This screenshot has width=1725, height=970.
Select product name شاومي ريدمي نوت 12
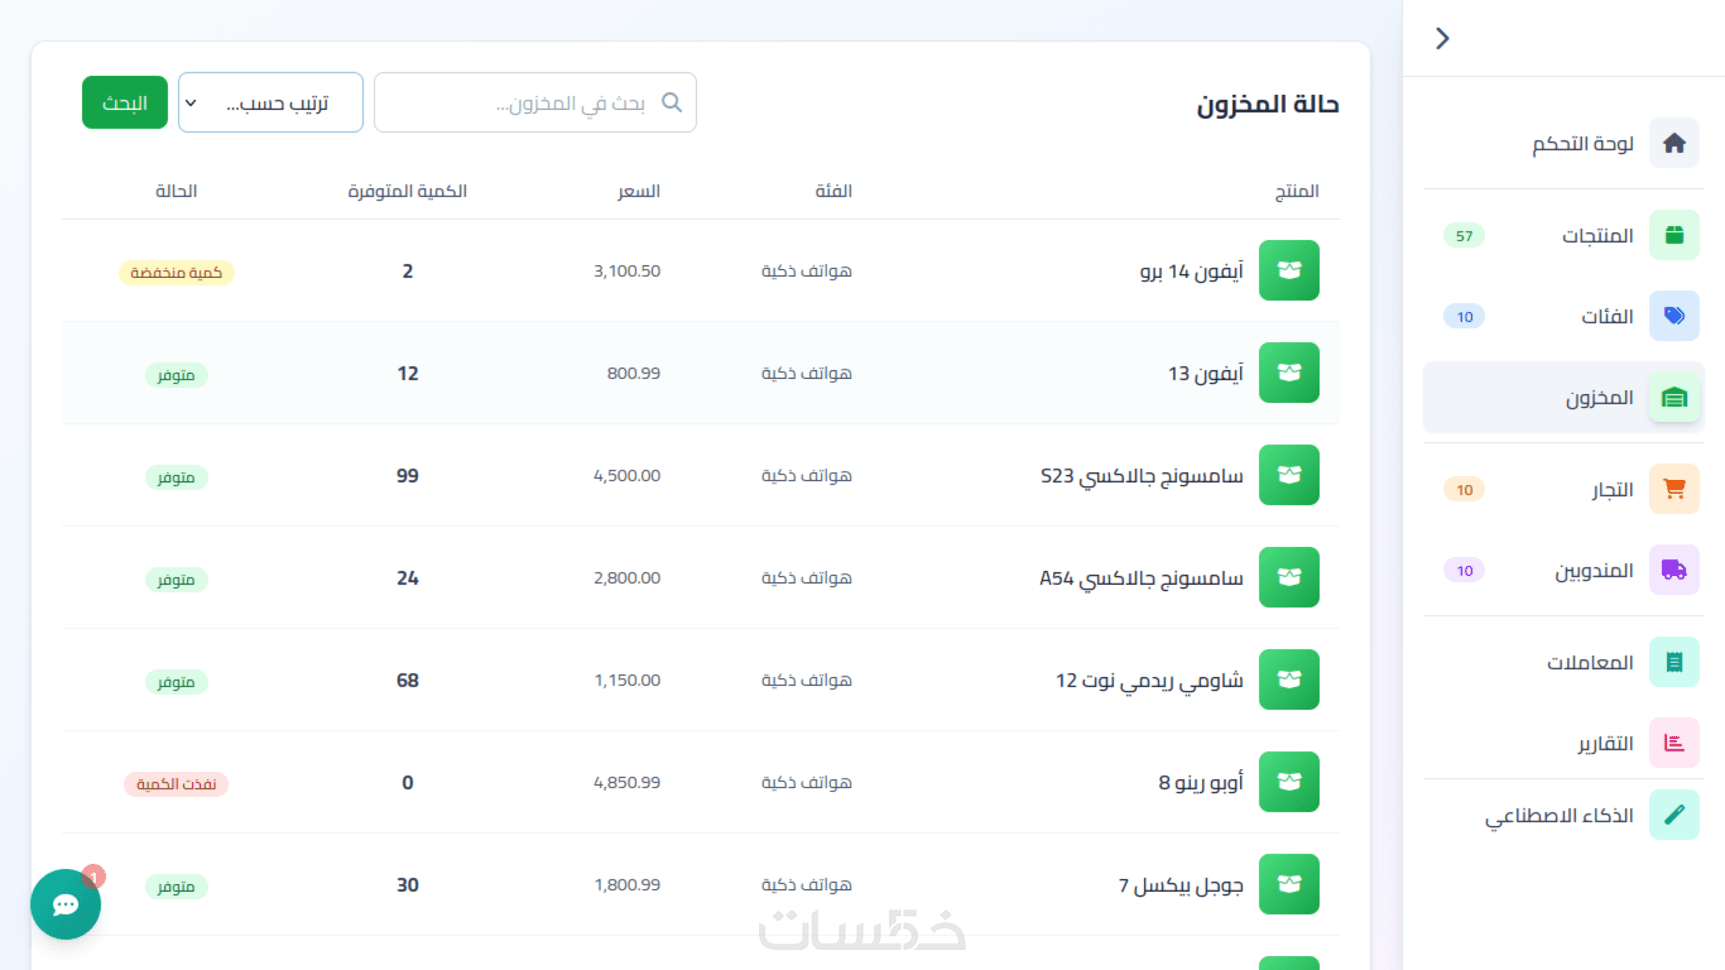coord(1150,680)
